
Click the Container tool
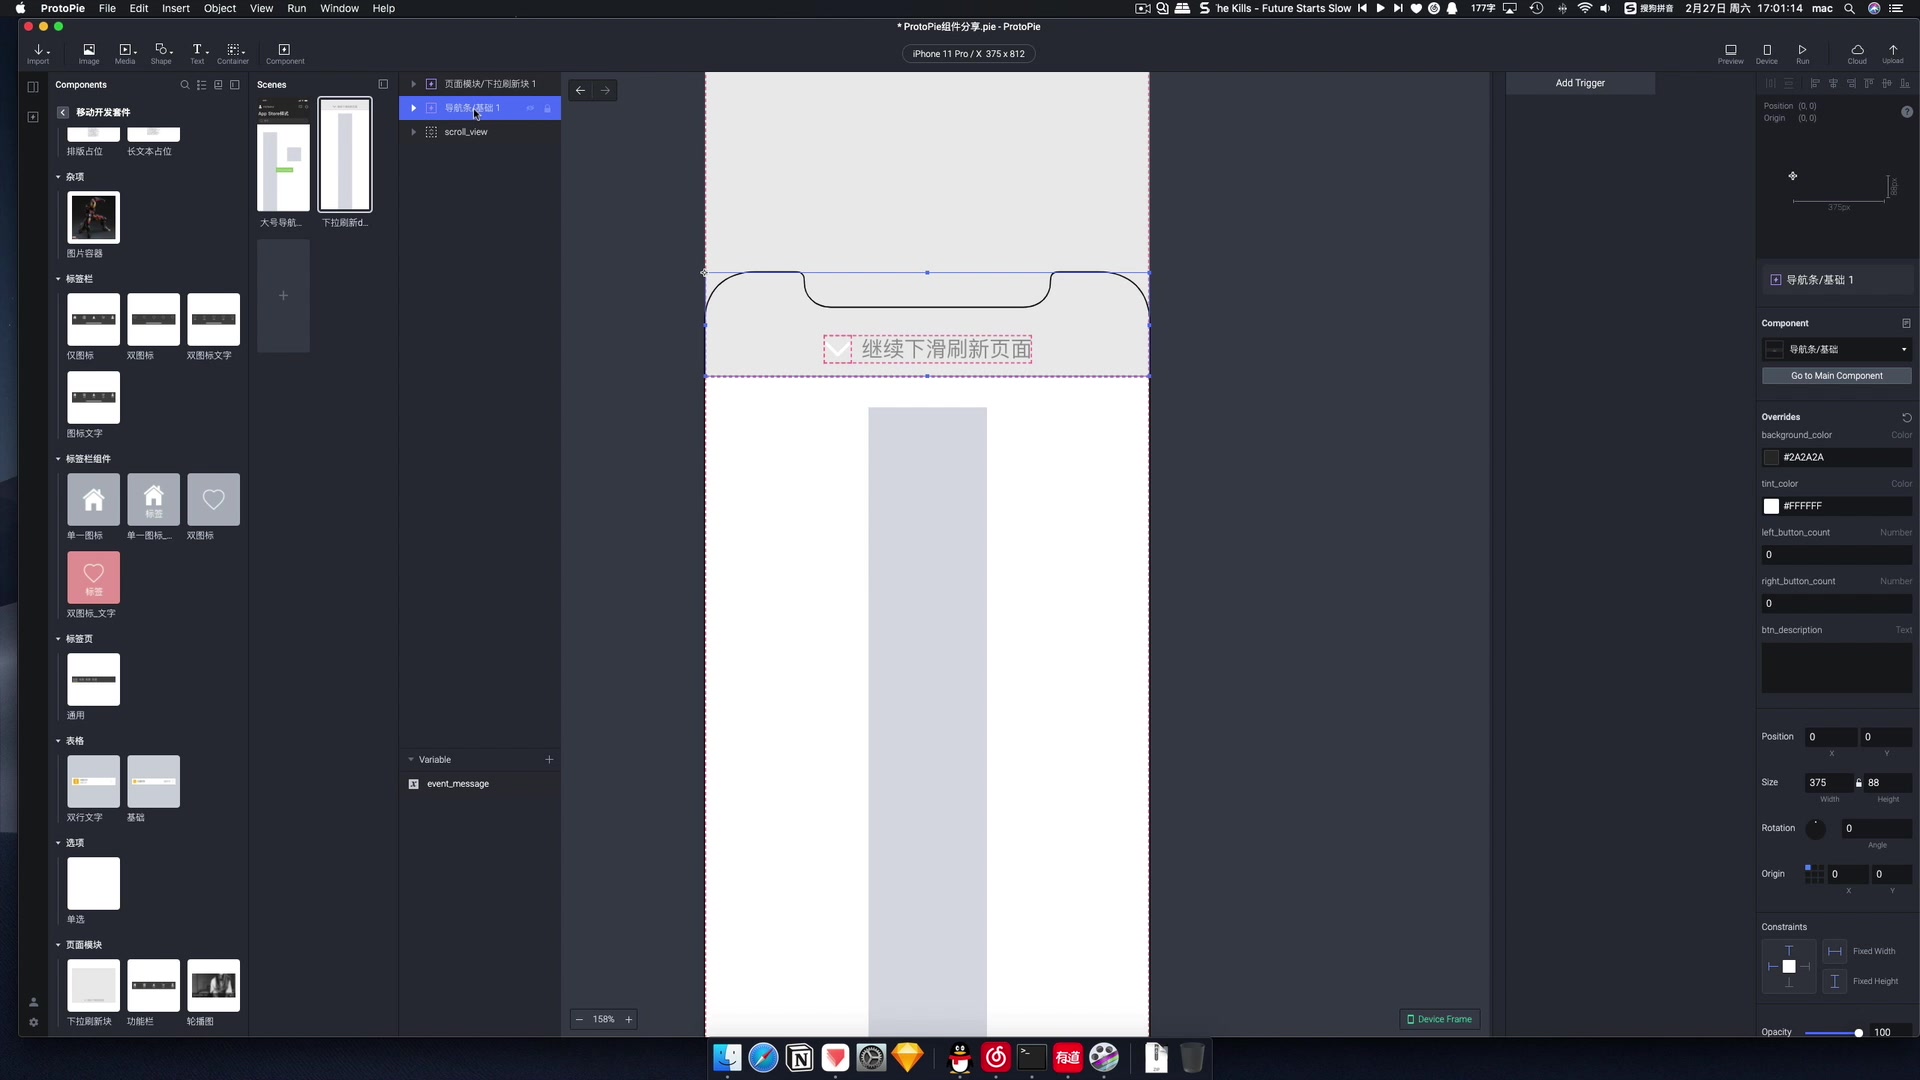tap(233, 53)
